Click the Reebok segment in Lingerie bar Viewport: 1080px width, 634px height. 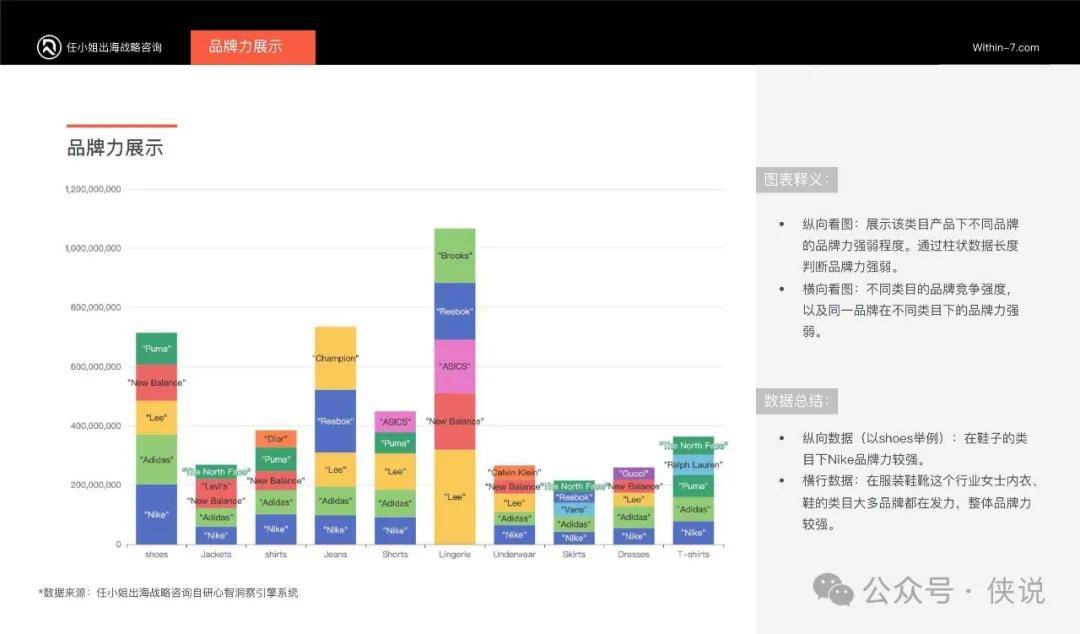(x=455, y=311)
